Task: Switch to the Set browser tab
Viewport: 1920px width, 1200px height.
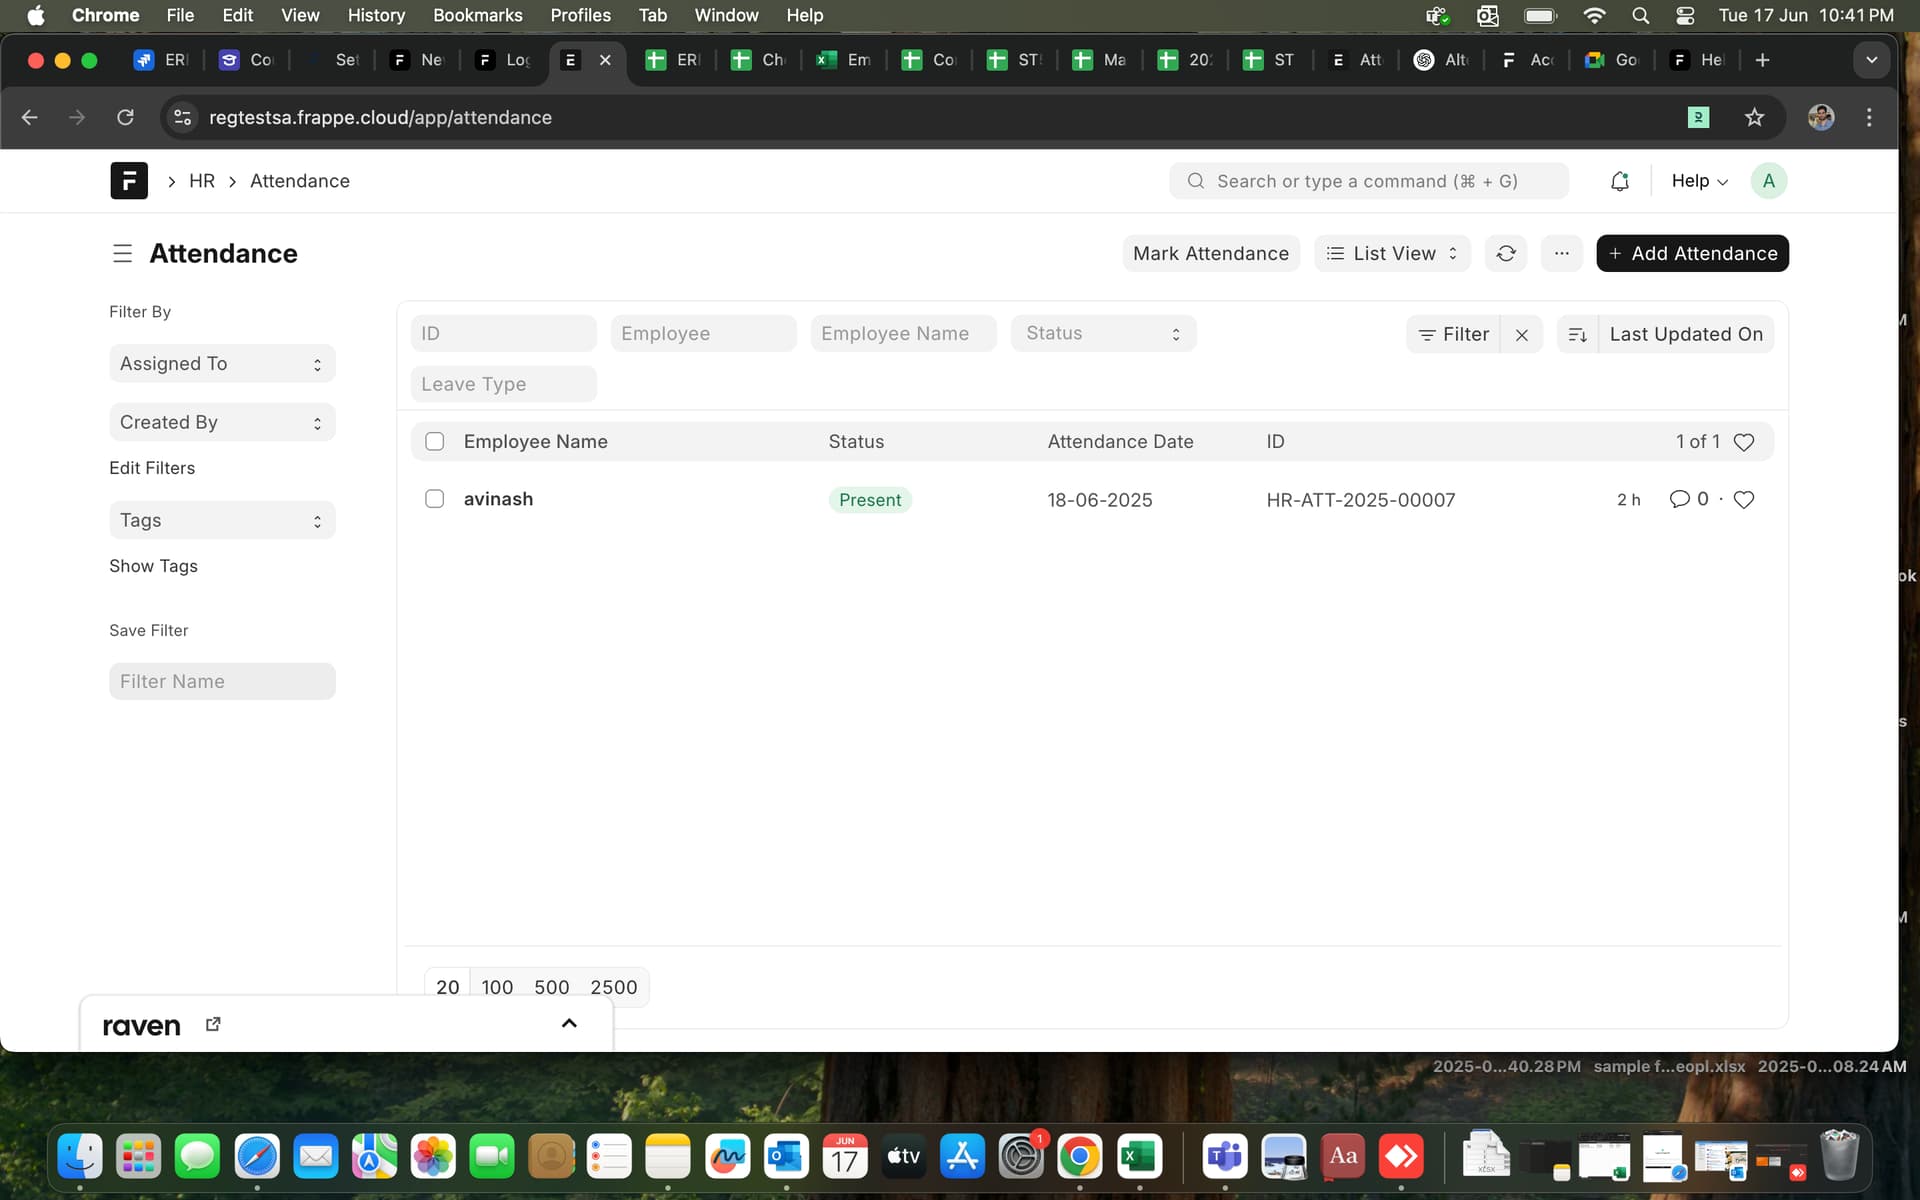Action: (334, 60)
